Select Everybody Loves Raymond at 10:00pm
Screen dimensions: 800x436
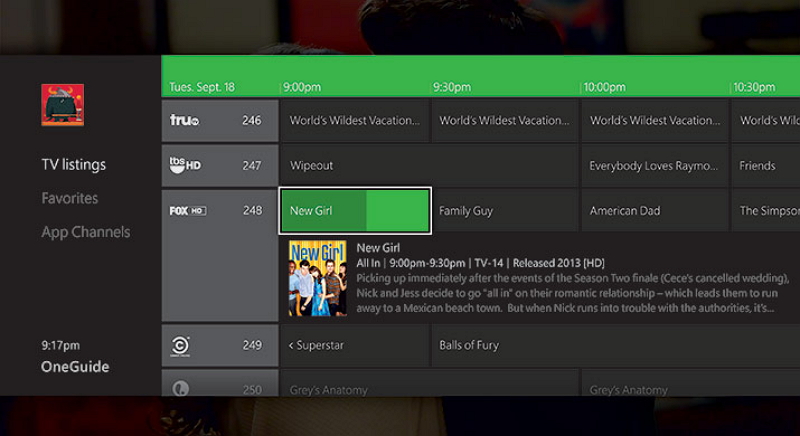pos(655,165)
